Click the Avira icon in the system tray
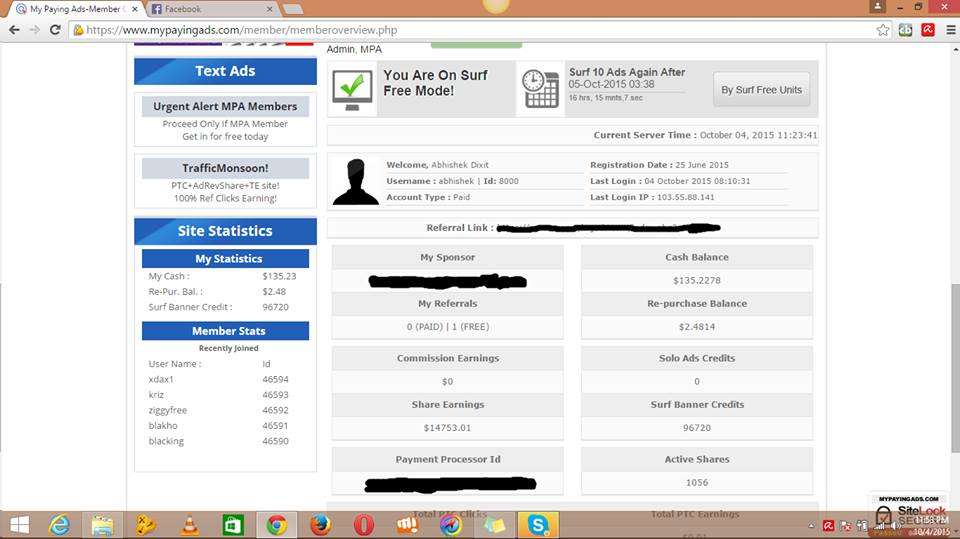The height and width of the screenshot is (539, 960). 828,526
